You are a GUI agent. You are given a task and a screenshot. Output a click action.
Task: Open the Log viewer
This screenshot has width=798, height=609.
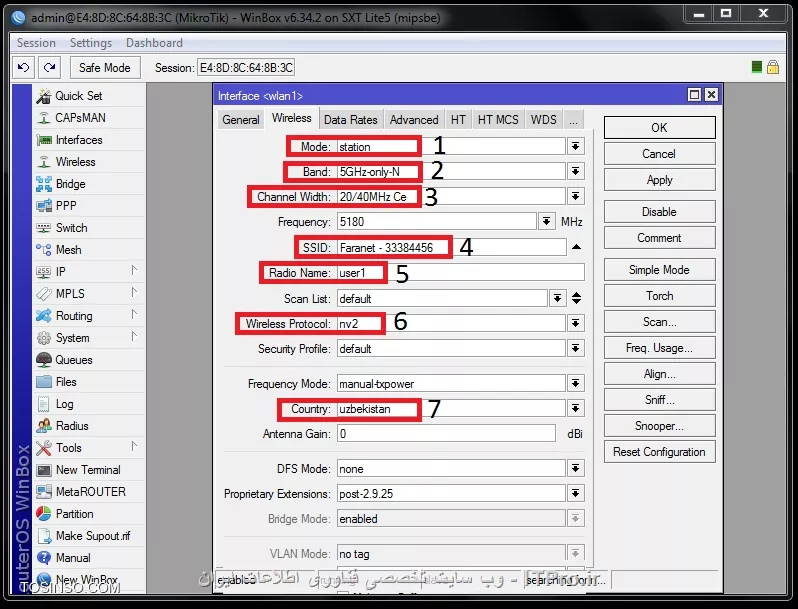[89, 403]
